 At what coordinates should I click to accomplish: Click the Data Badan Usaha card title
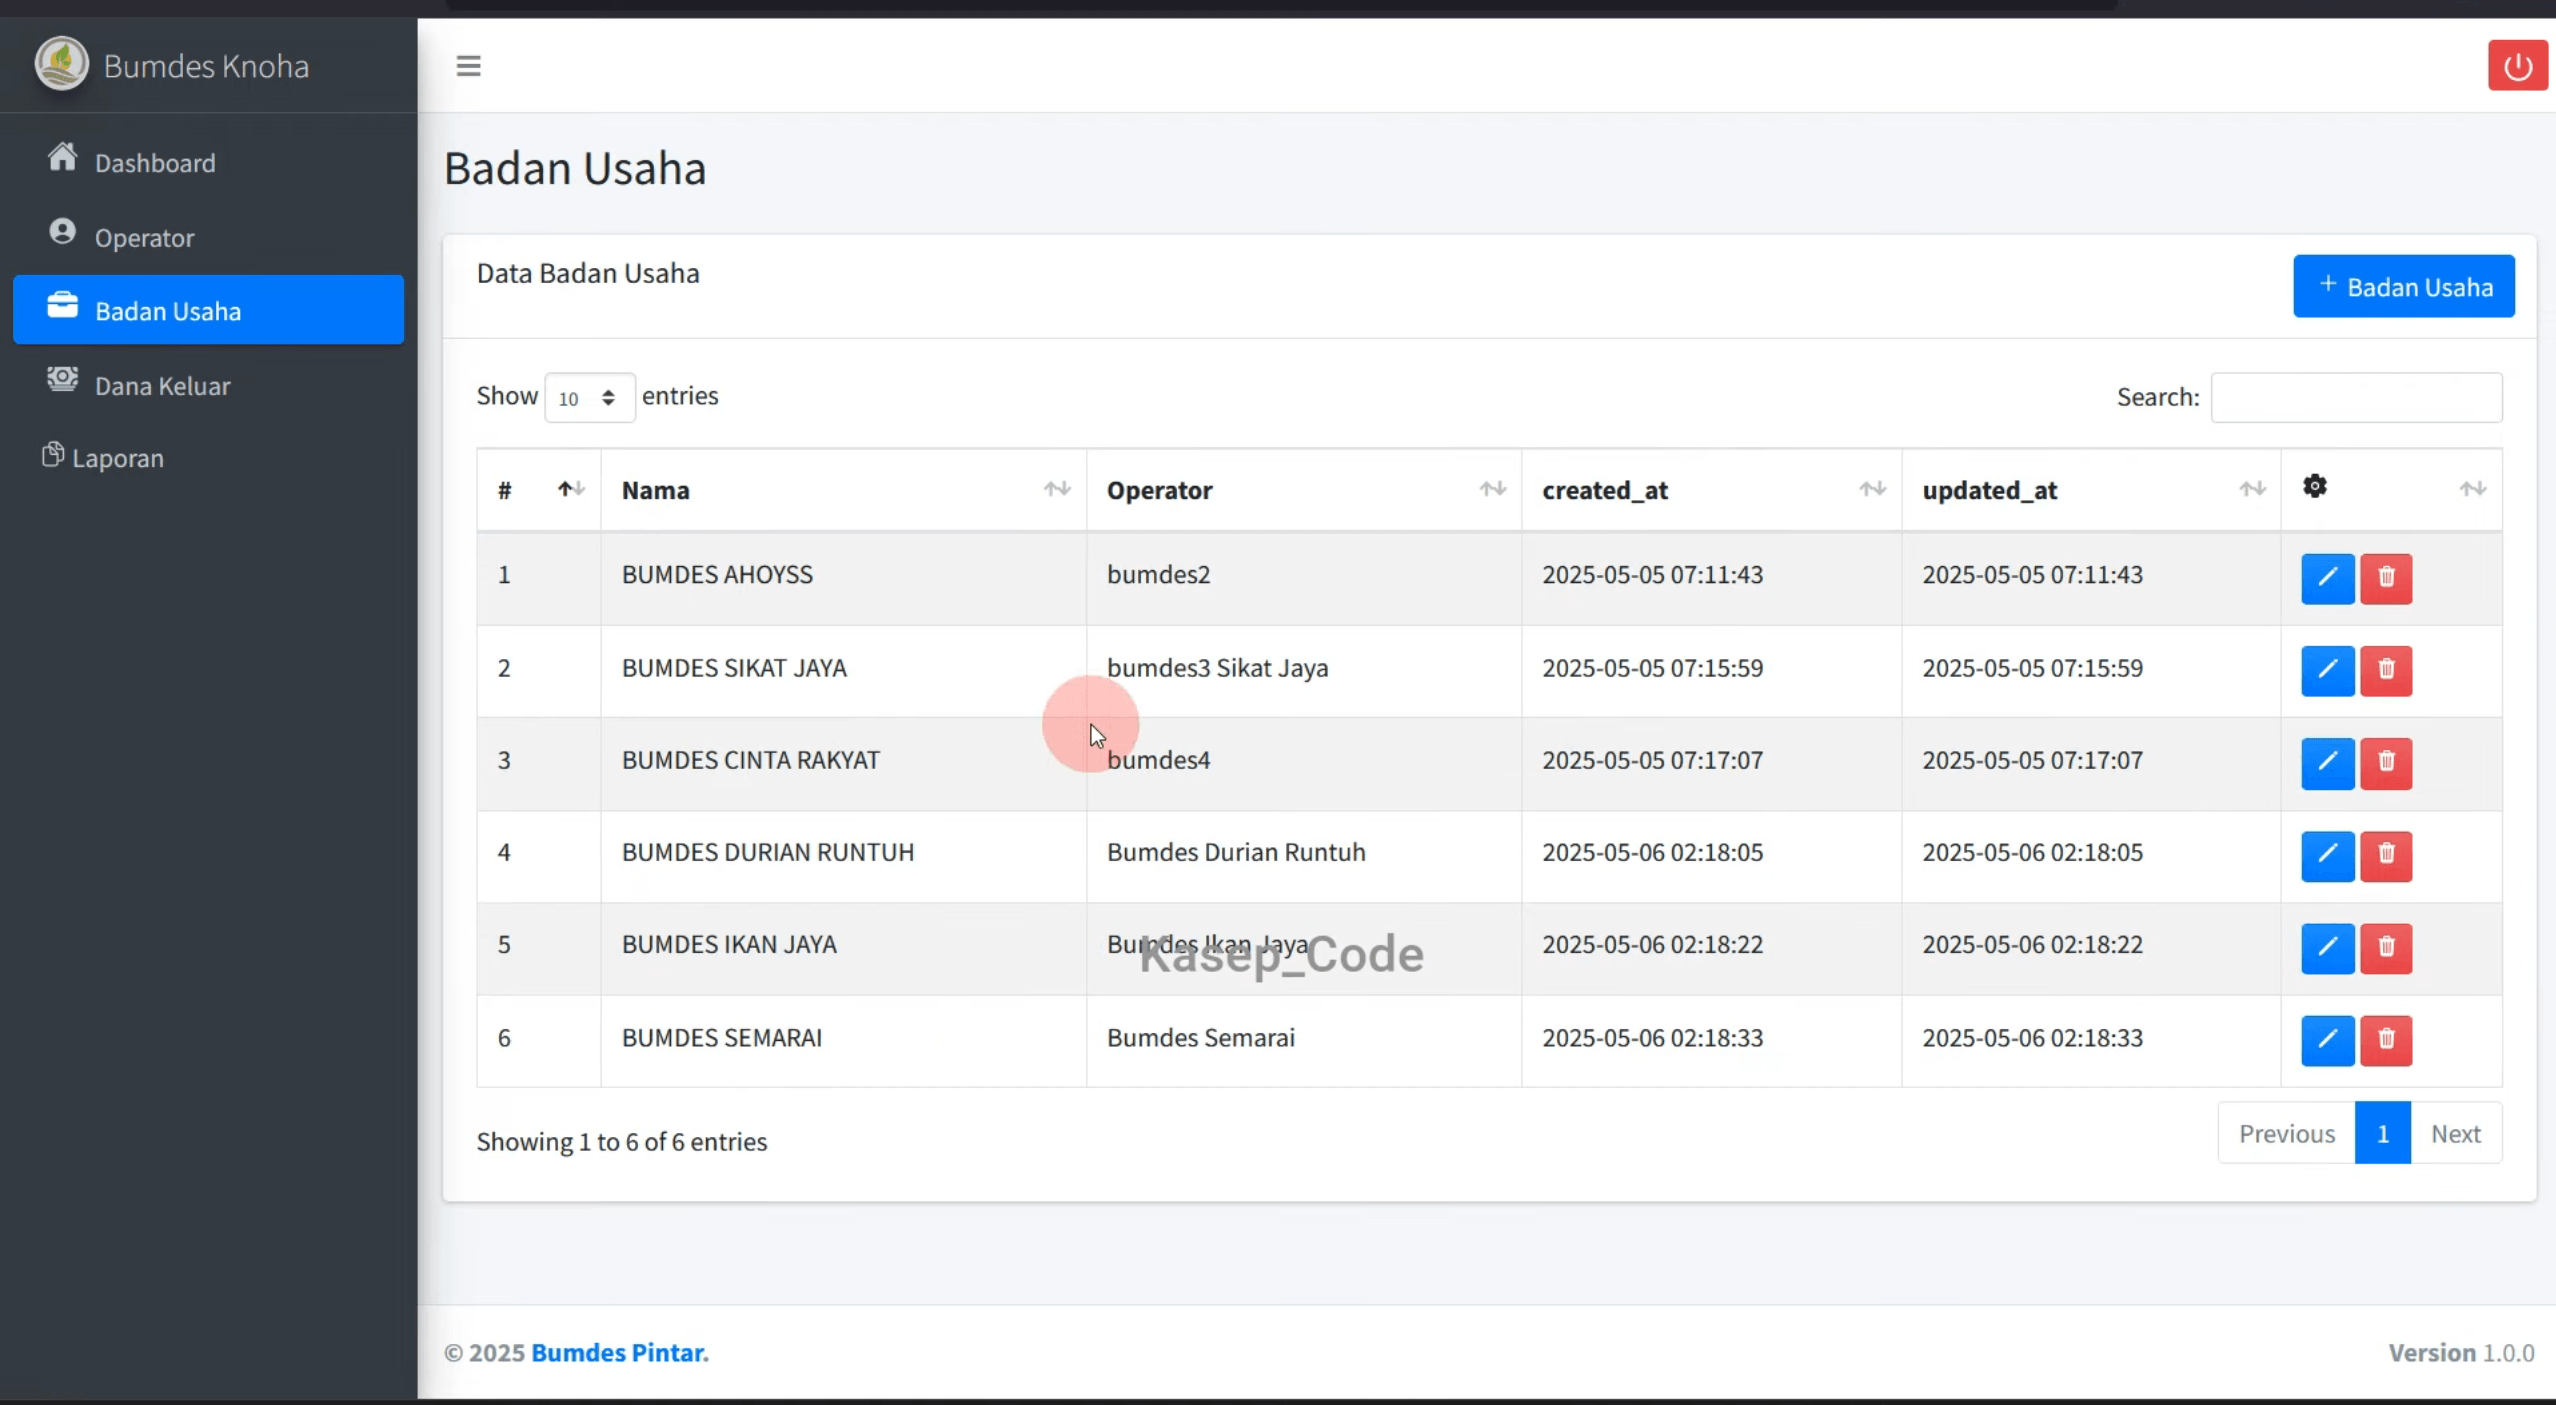588,273
